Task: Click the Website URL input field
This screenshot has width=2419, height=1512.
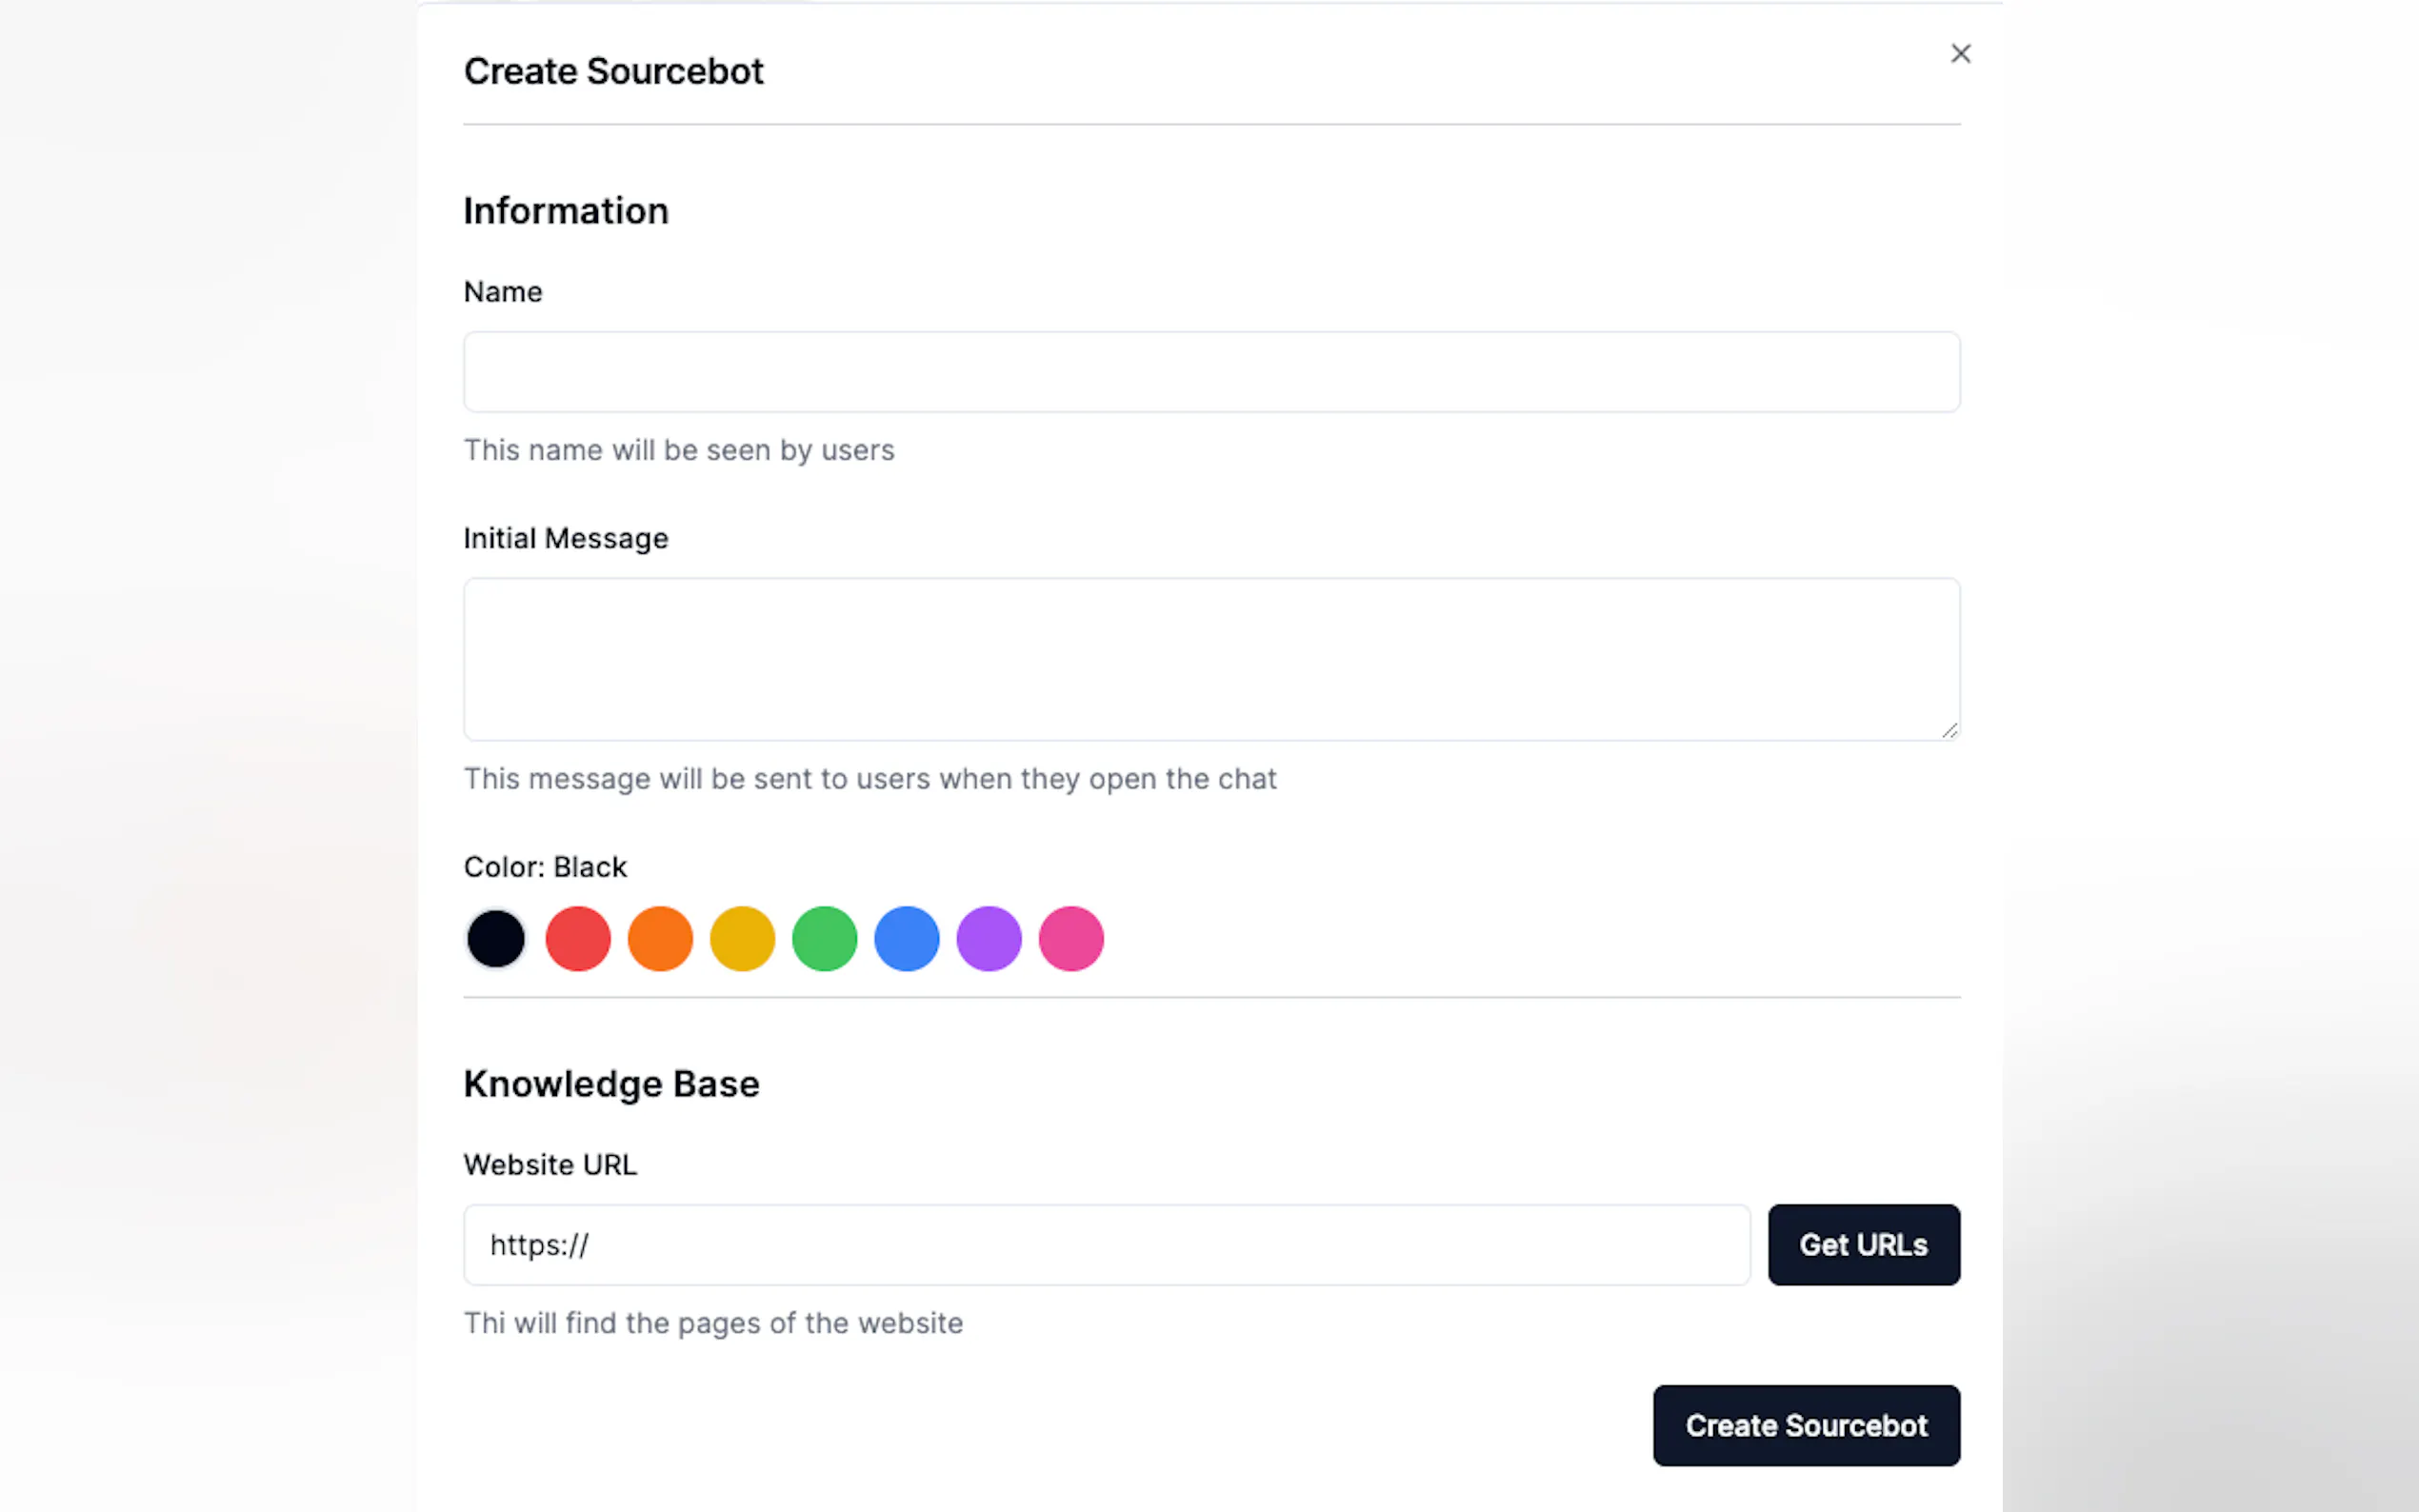Action: pyautogui.click(x=1106, y=1245)
